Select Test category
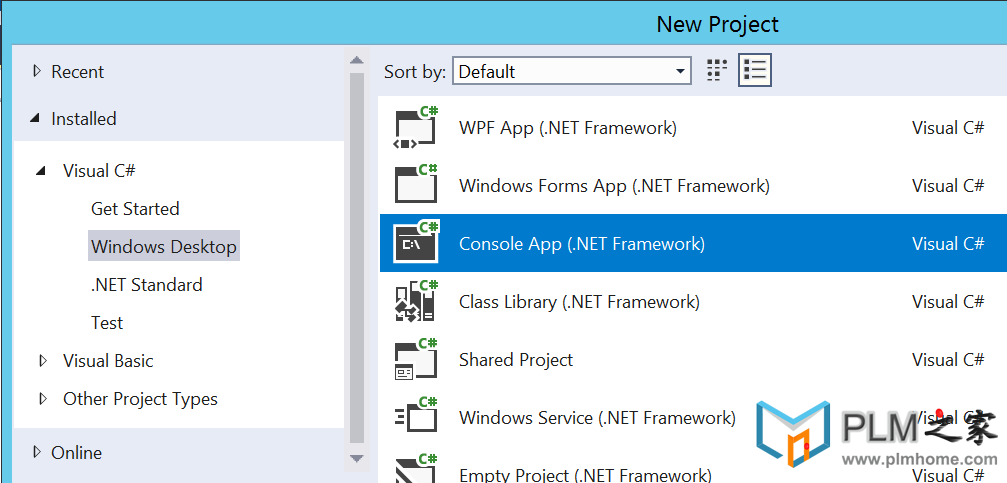The height and width of the screenshot is (483, 1007). (107, 322)
